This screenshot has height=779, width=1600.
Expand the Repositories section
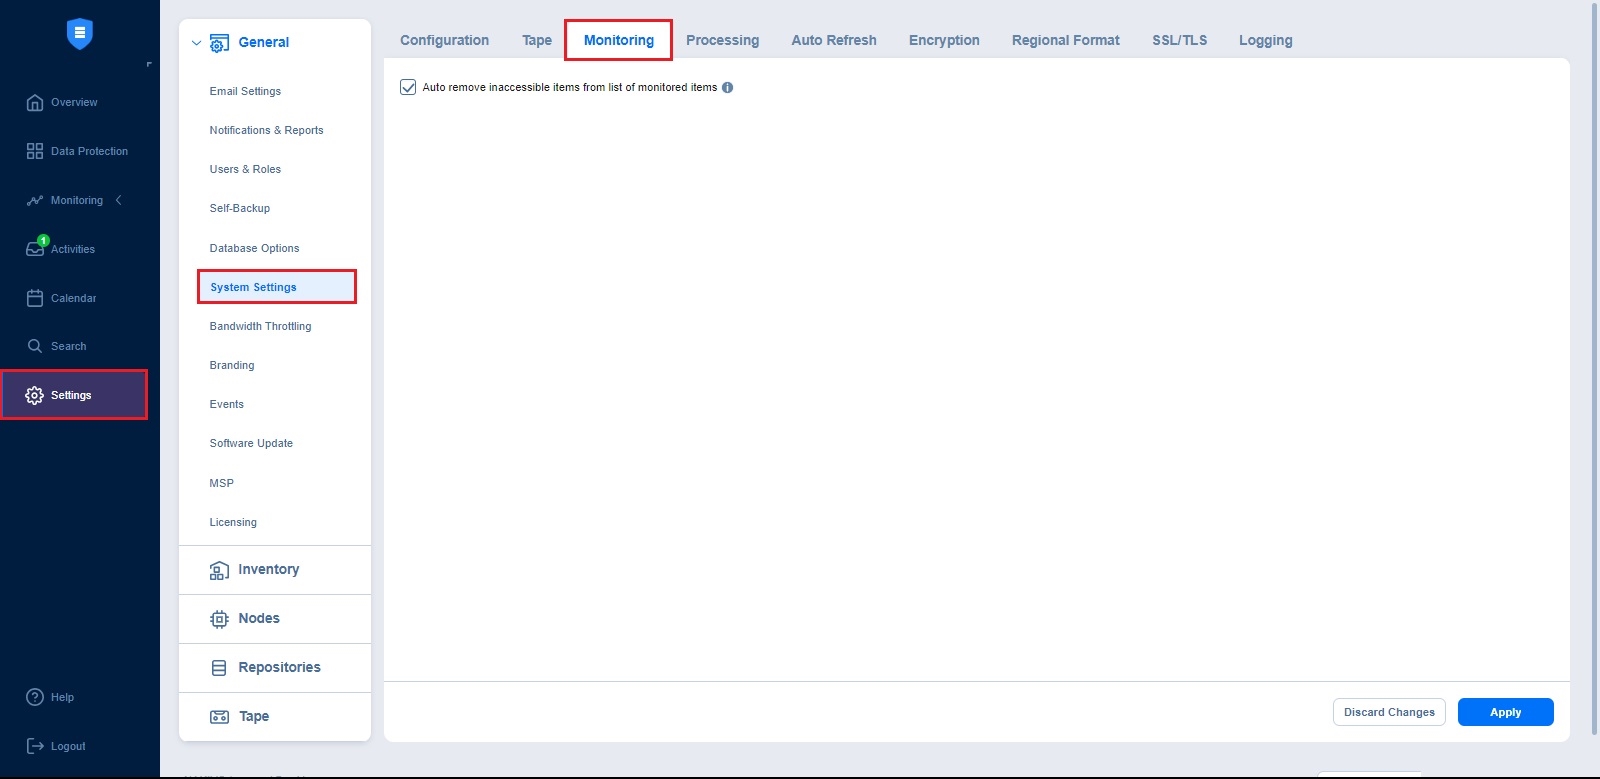pyautogui.click(x=279, y=668)
